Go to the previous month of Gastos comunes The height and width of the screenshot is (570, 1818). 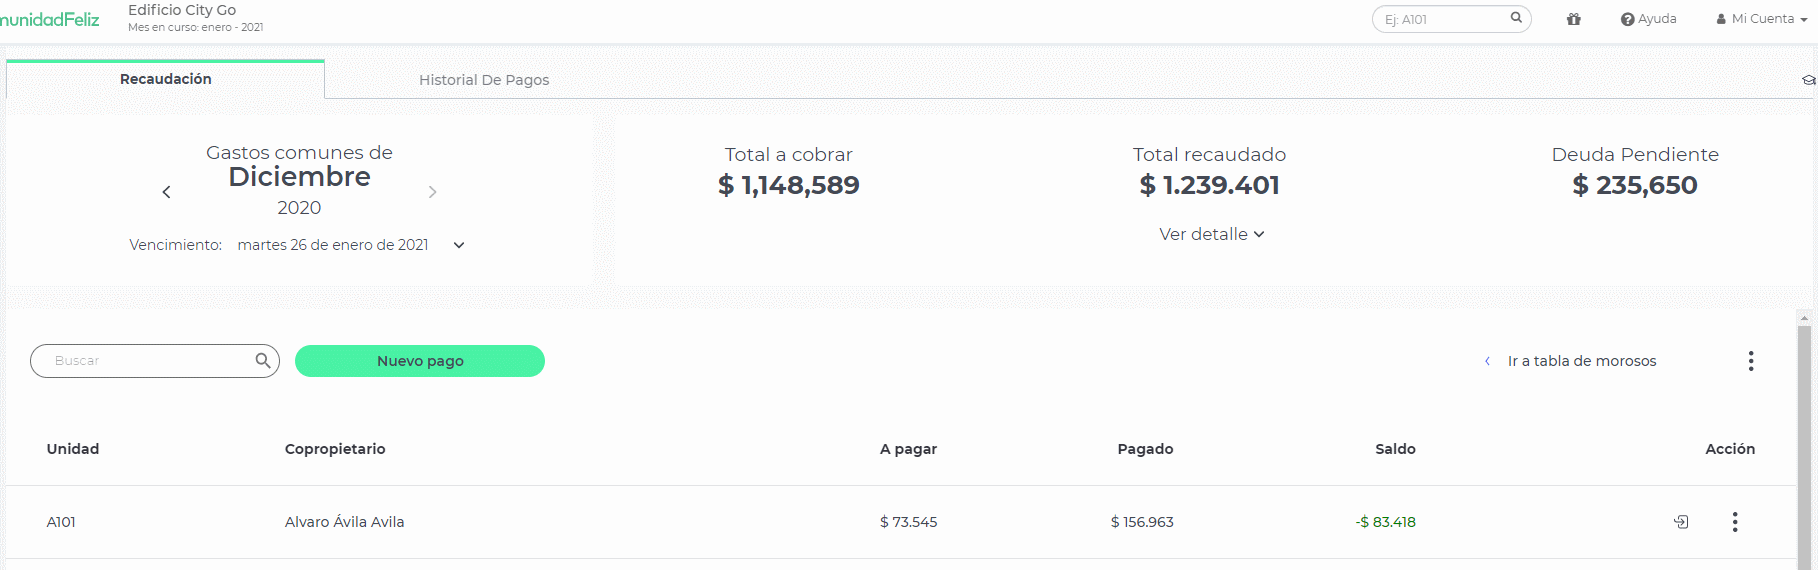coord(166,192)
